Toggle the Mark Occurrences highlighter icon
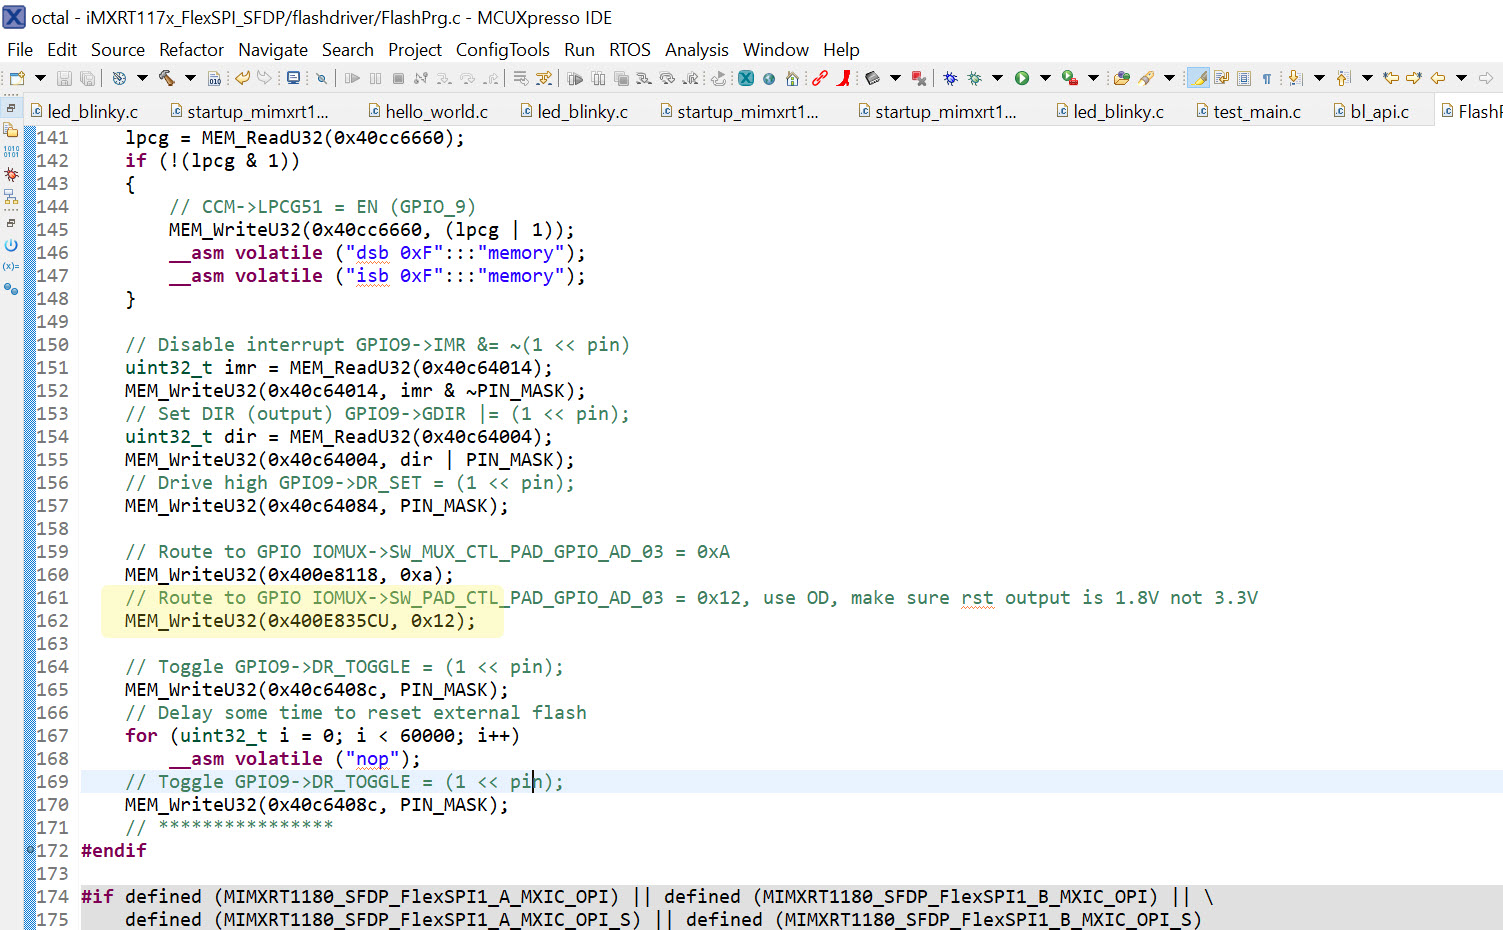The height and width of the screenshot is (930, 1503). click(x=1197, y=78)
